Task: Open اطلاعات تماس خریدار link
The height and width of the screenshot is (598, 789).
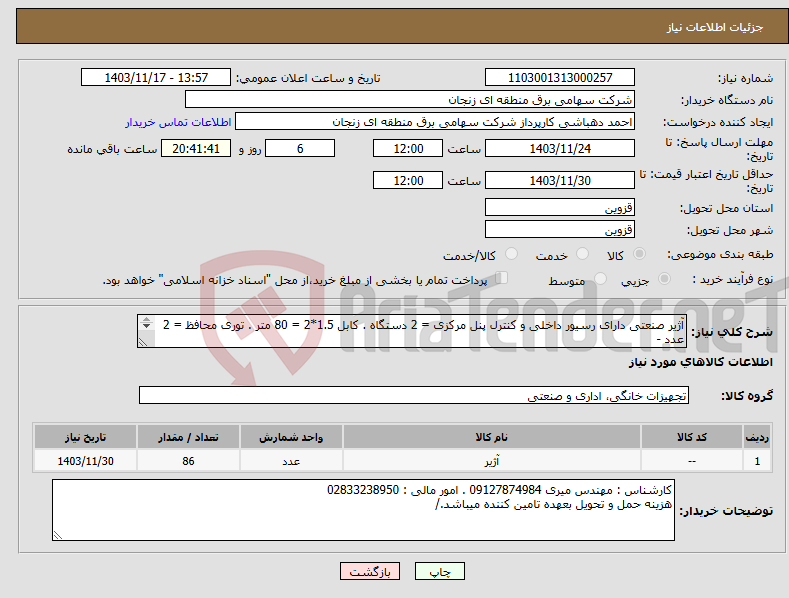Action: [x=178, y=122]
